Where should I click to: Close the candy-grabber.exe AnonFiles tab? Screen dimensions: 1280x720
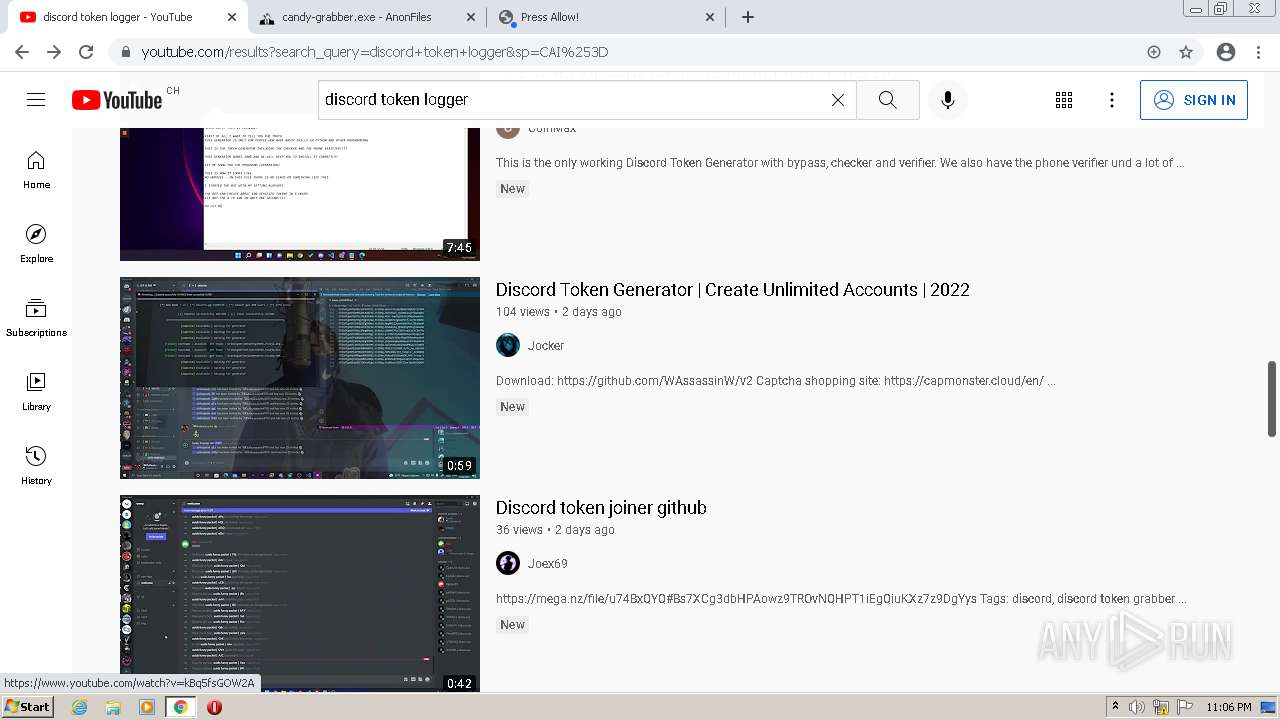coord(471,17)
